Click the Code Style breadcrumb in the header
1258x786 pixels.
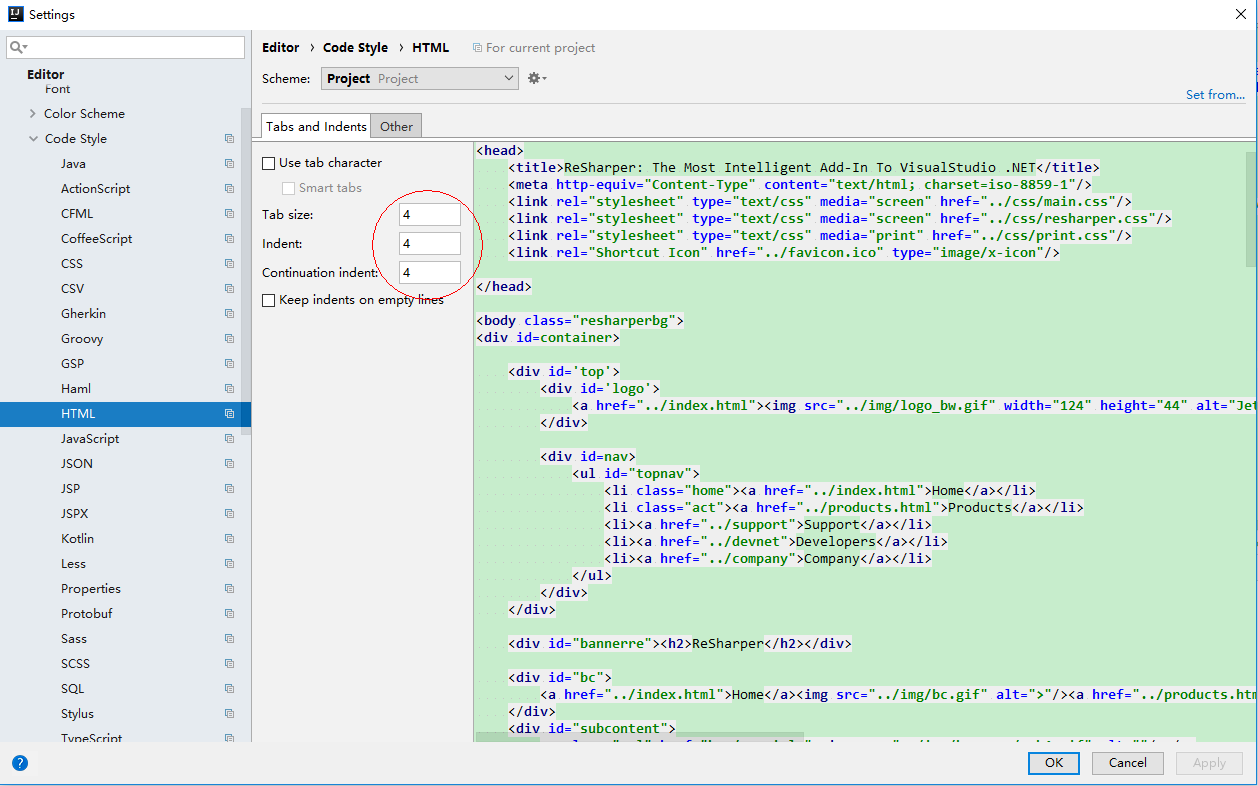355,48
